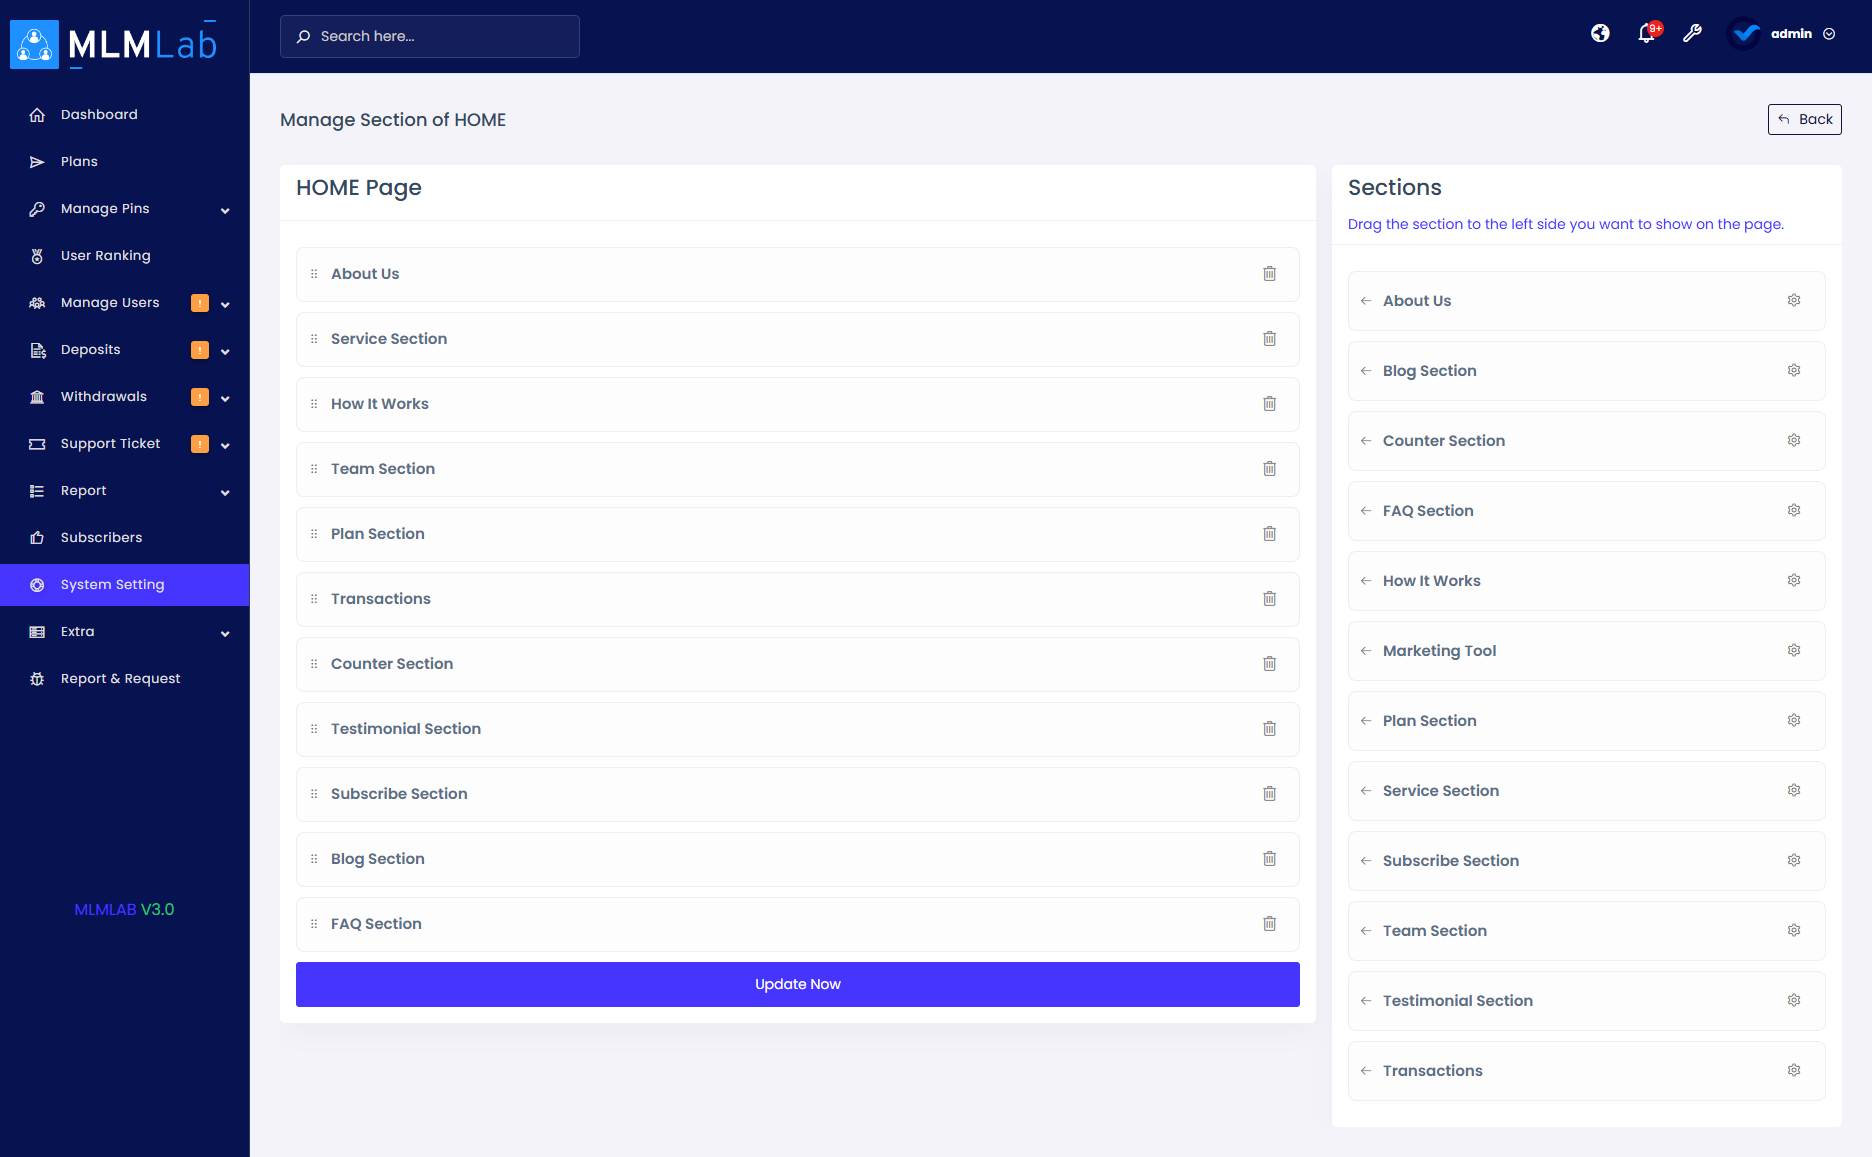Open settings gear for About Us section
Screen dimensions: 1872x1157
tap(1794, 300)
